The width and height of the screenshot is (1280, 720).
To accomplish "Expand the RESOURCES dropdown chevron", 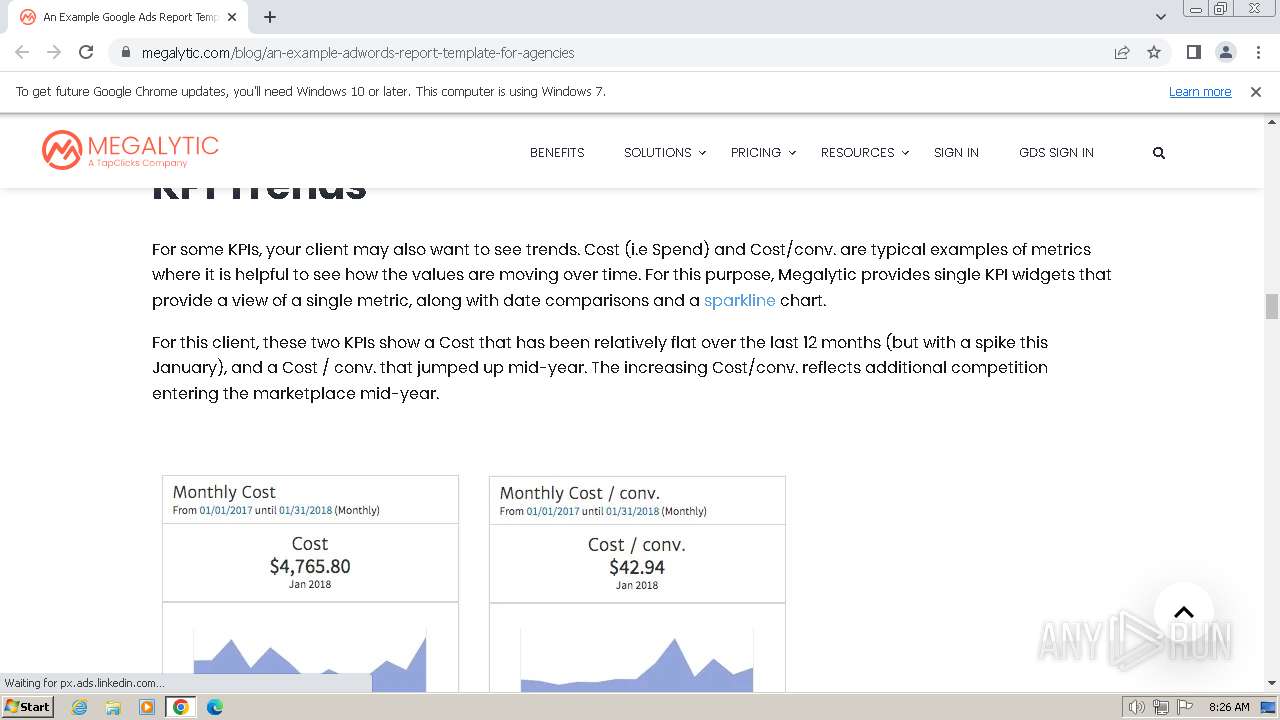I will click(905, 153).
